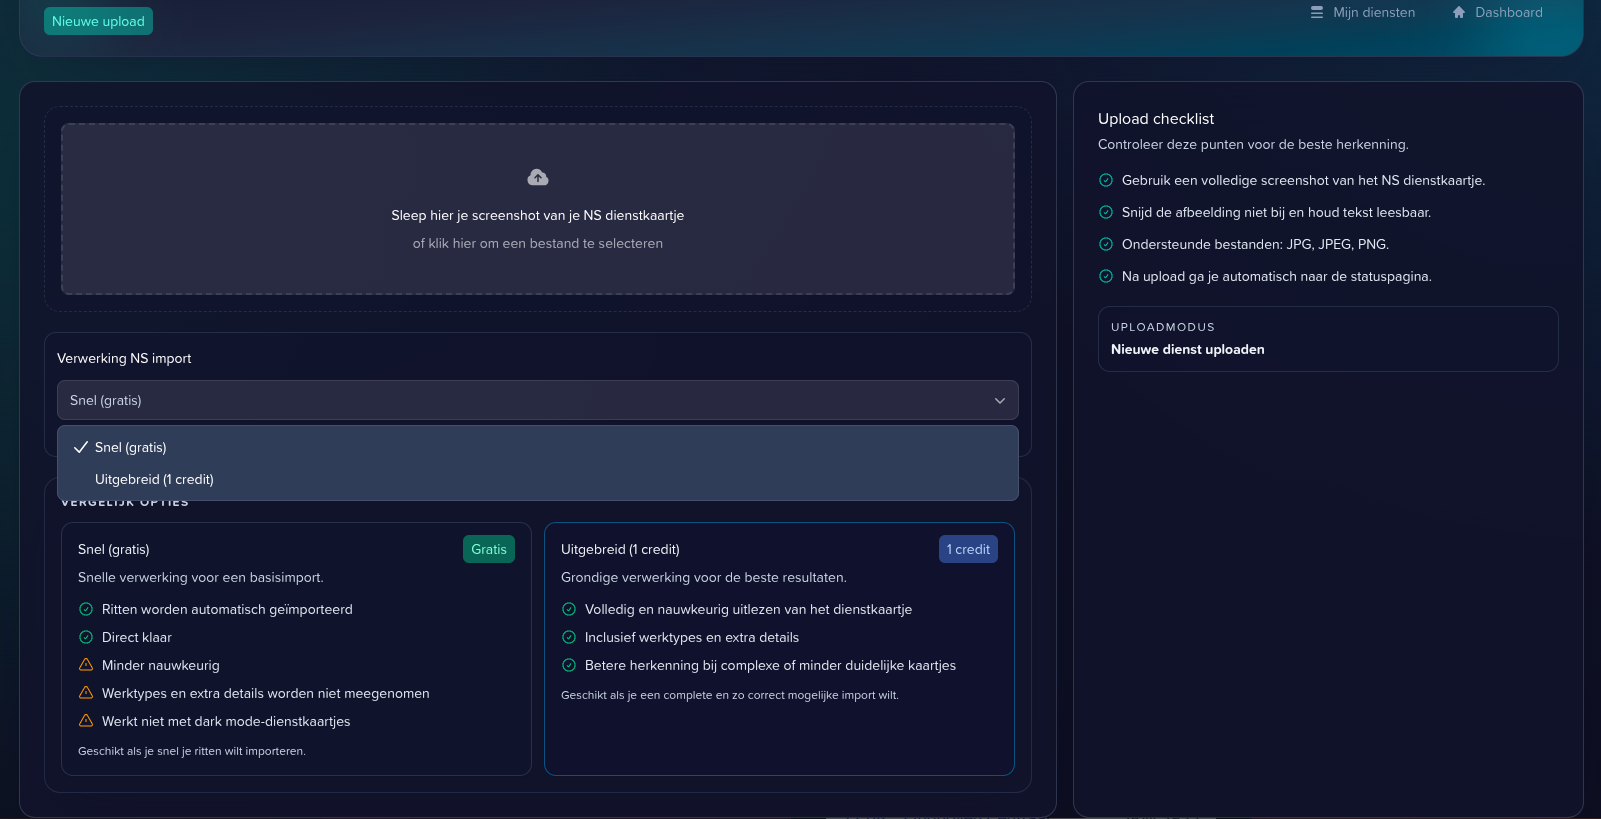Click 'Geschikt als je snel je ritten wilt importeren.'
This screenshot has width=1601, height=819.
coord(192,751)
